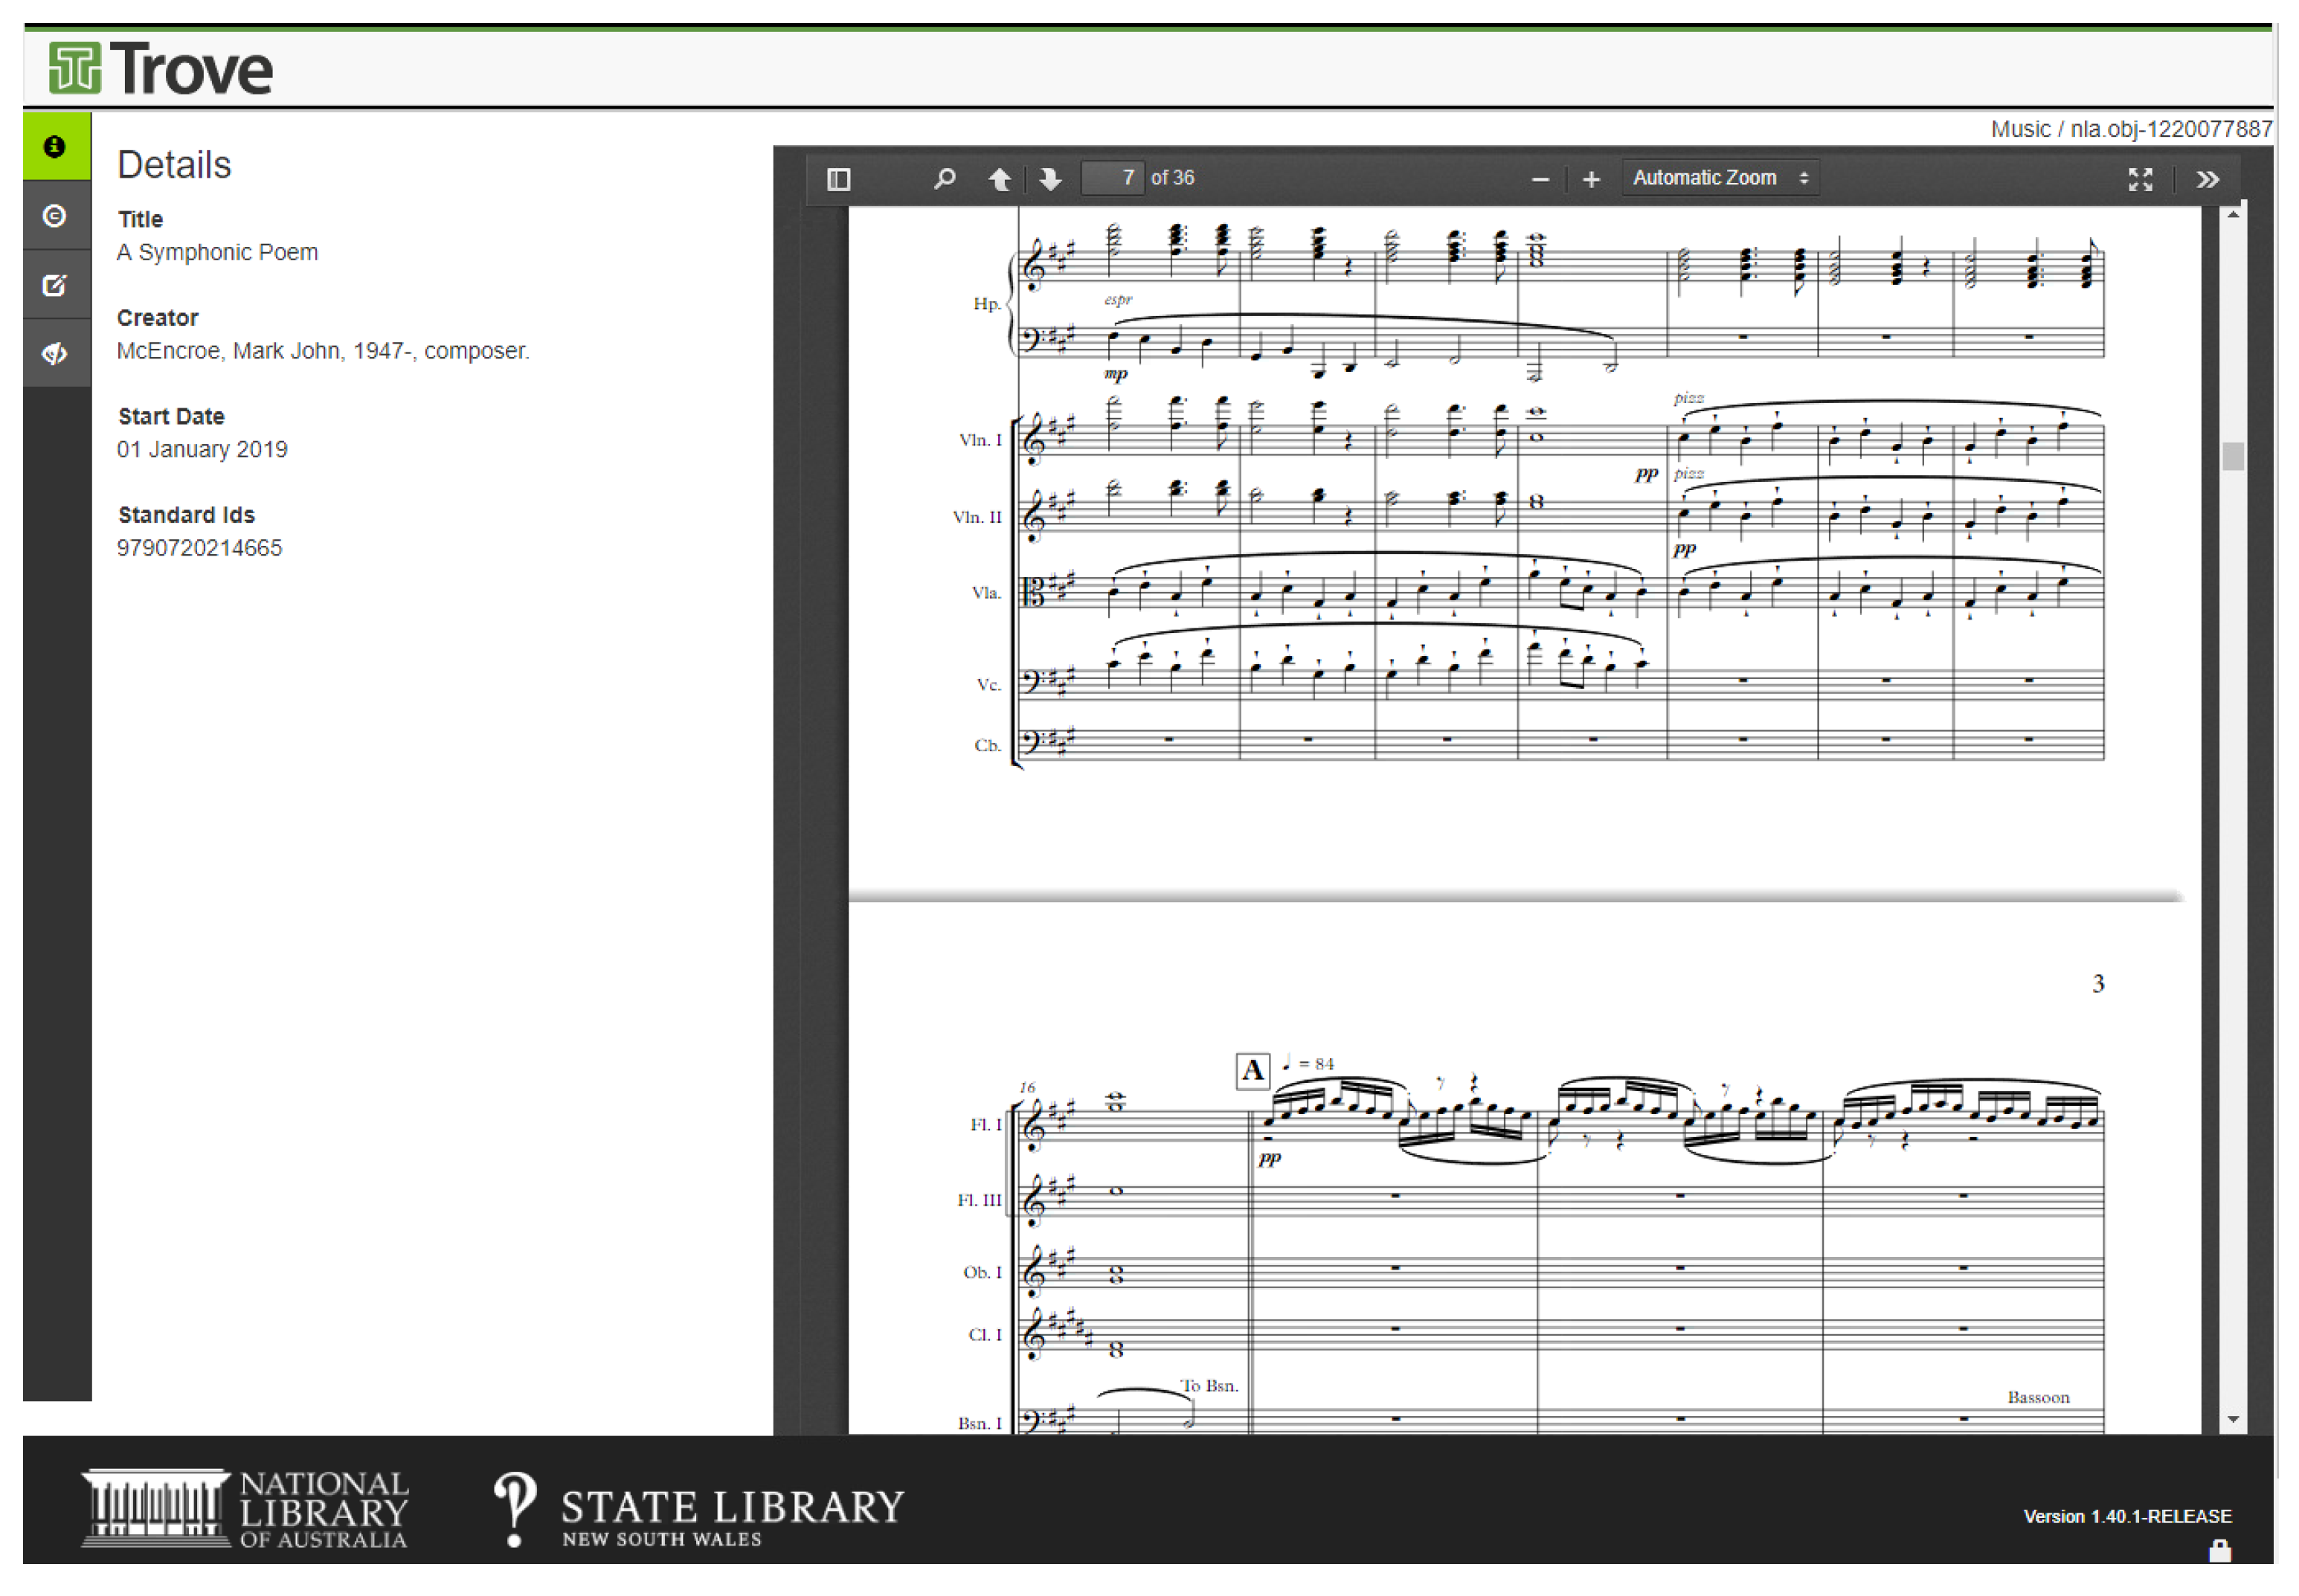Go to next page with down arrow

[x=1049, y=179]
